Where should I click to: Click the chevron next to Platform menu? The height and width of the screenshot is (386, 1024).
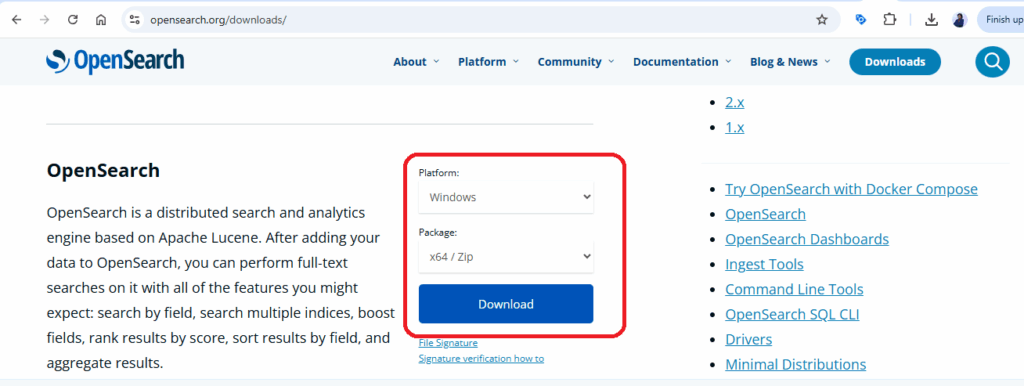(516, 61)
